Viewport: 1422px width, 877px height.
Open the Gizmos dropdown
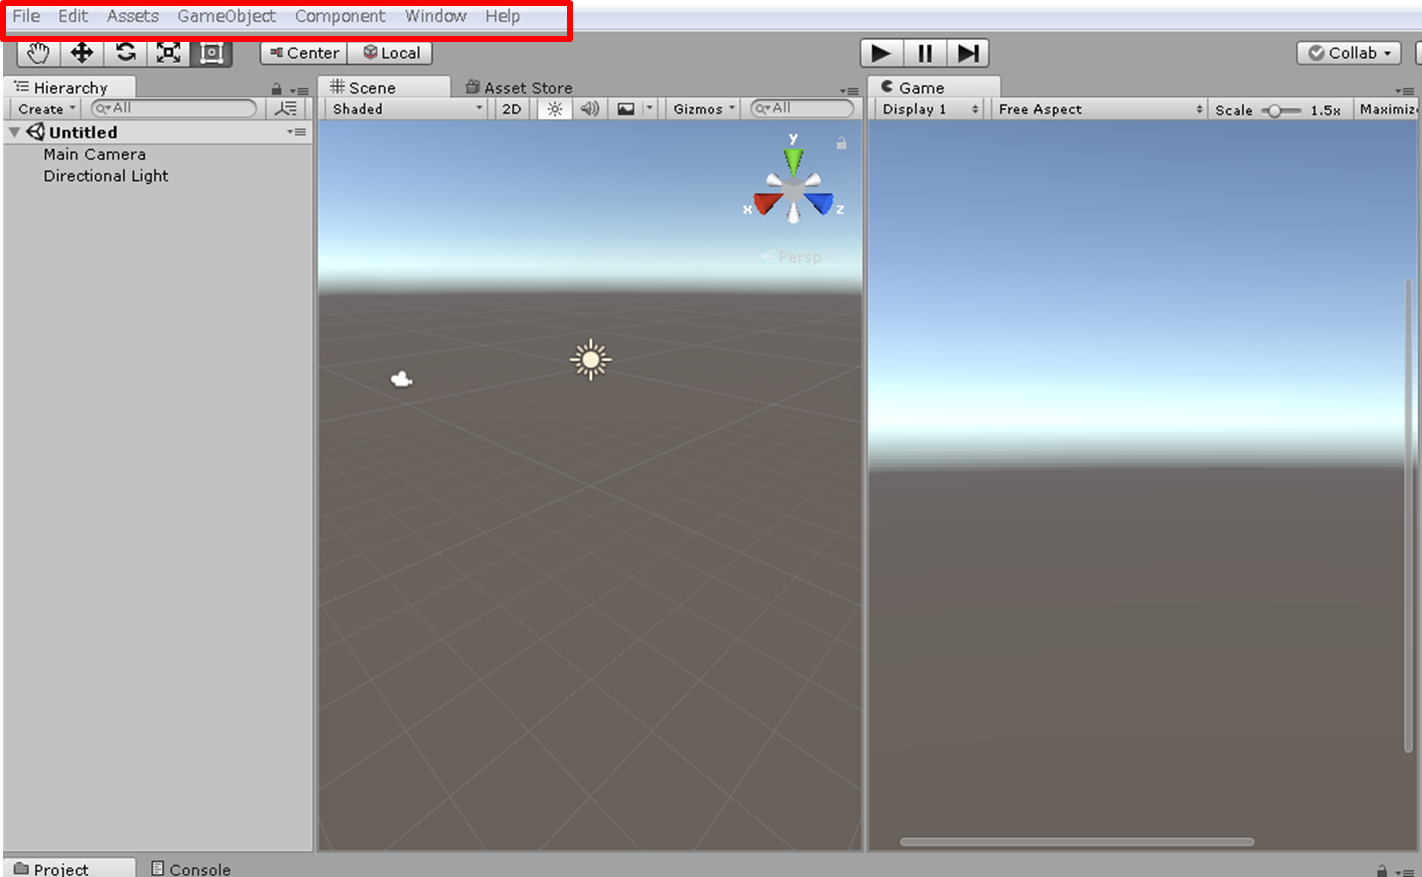(x=704, y=109)
